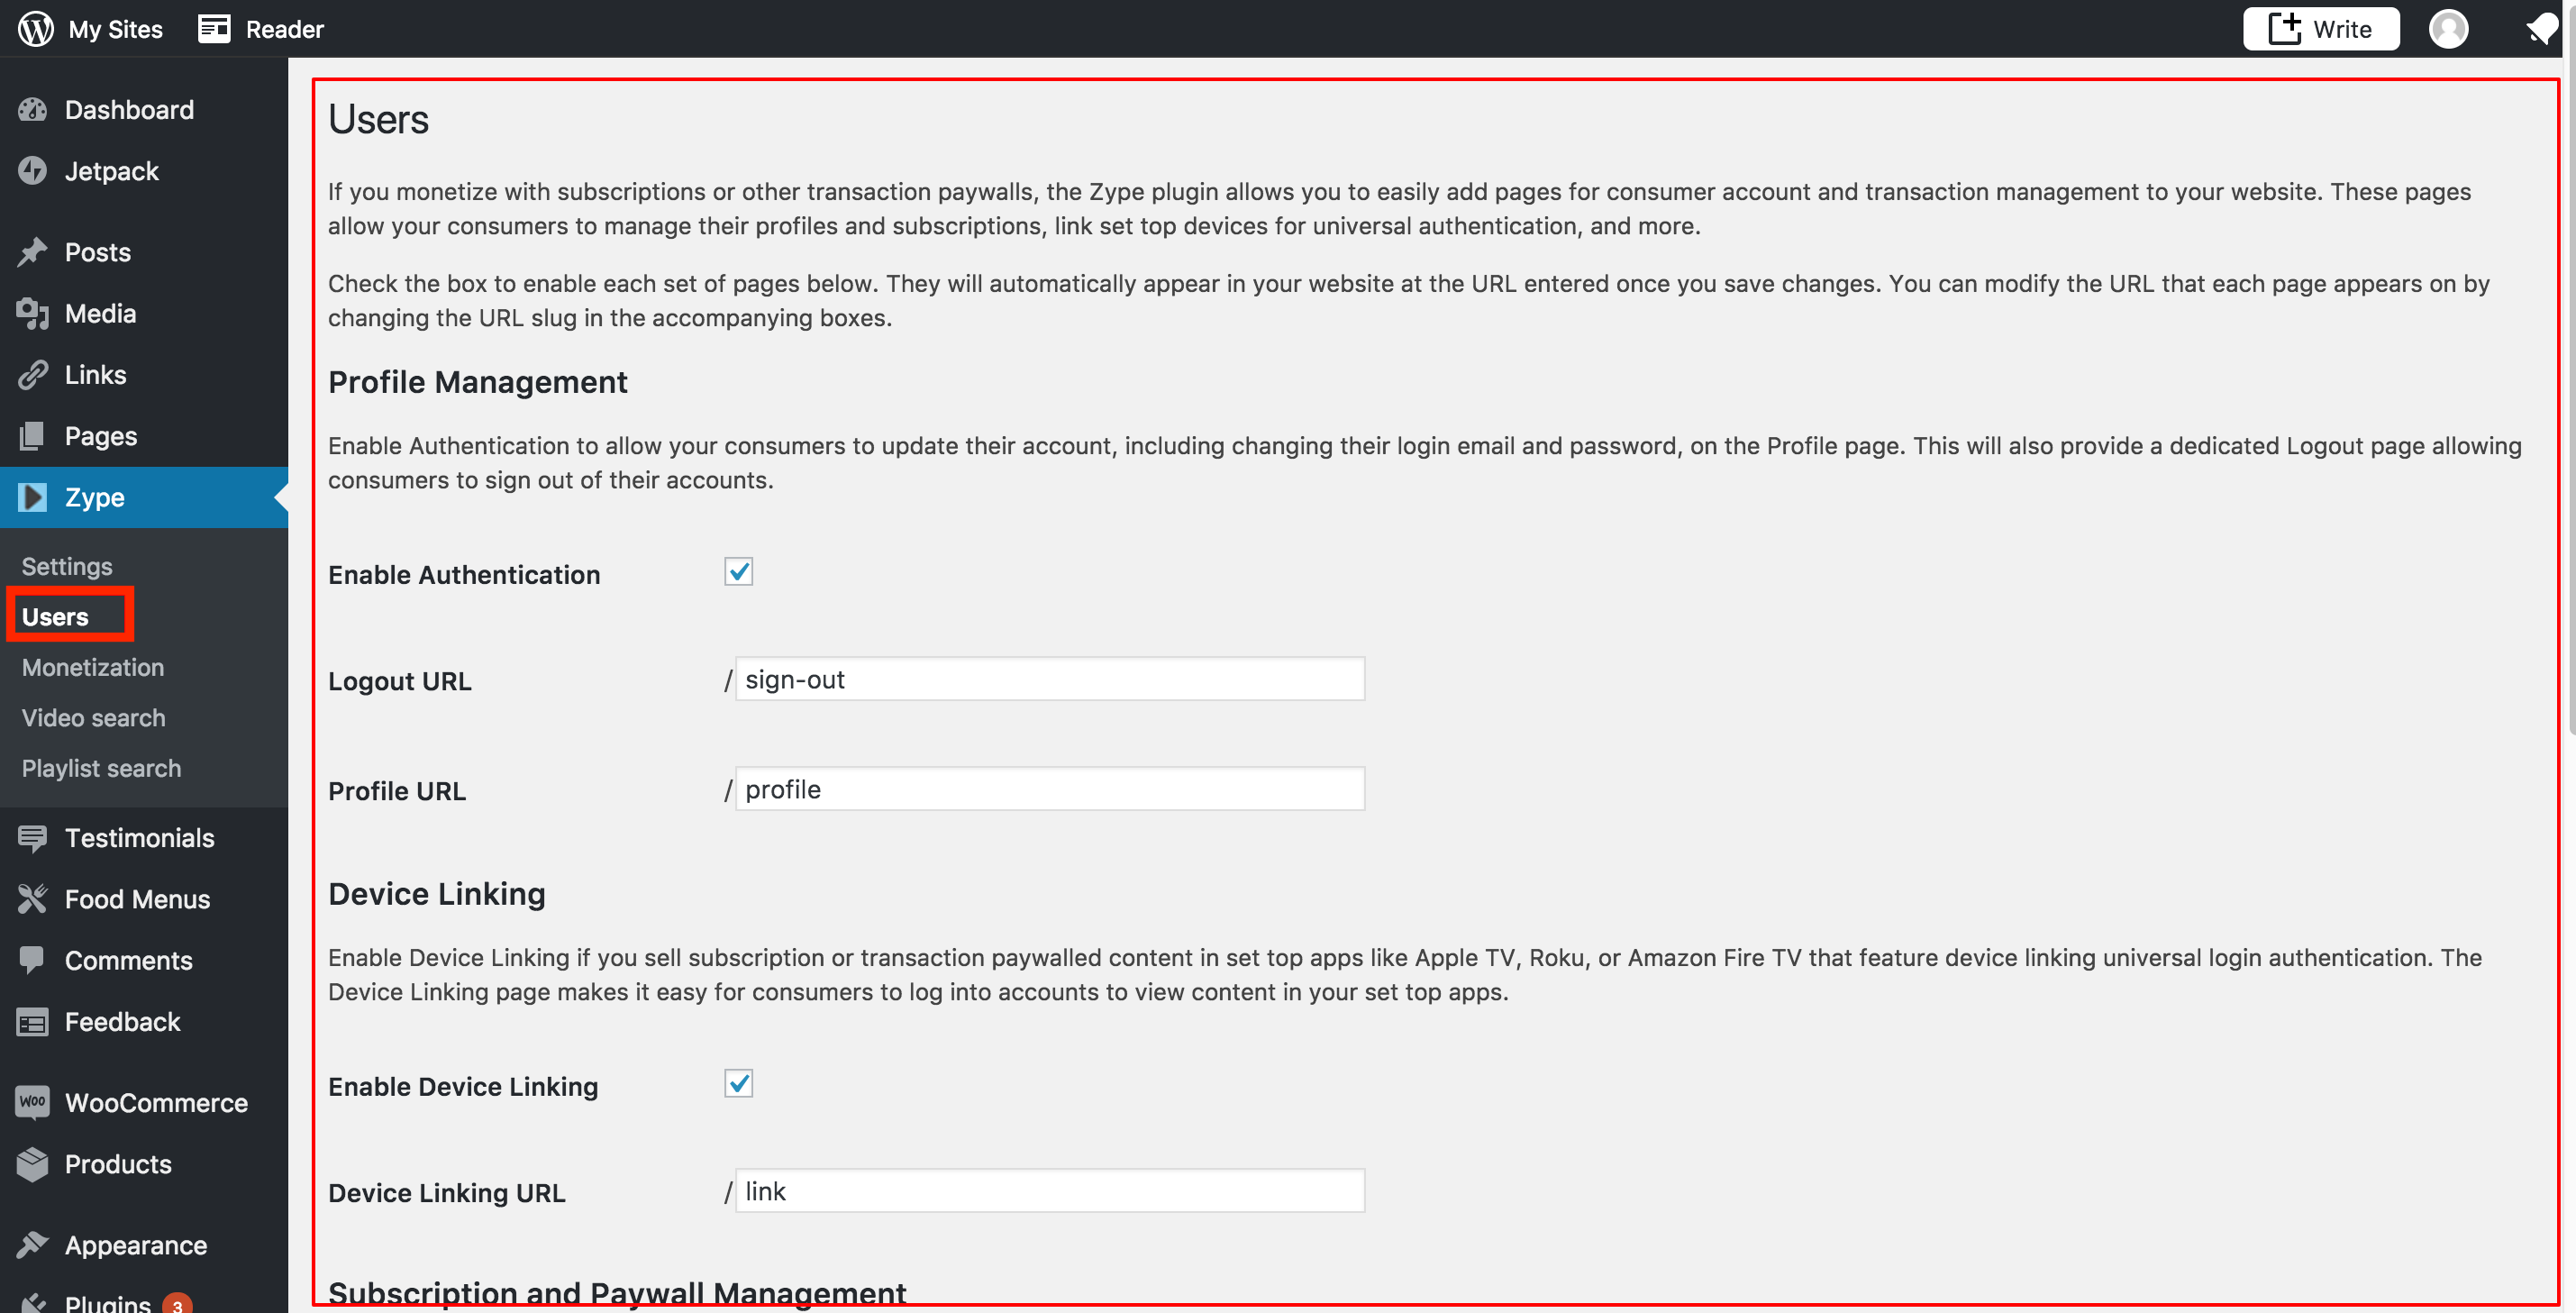Click the Food Menus utensils icon
The height and width of the screenshot is (1313, 2576).
[x=32, y=899]
